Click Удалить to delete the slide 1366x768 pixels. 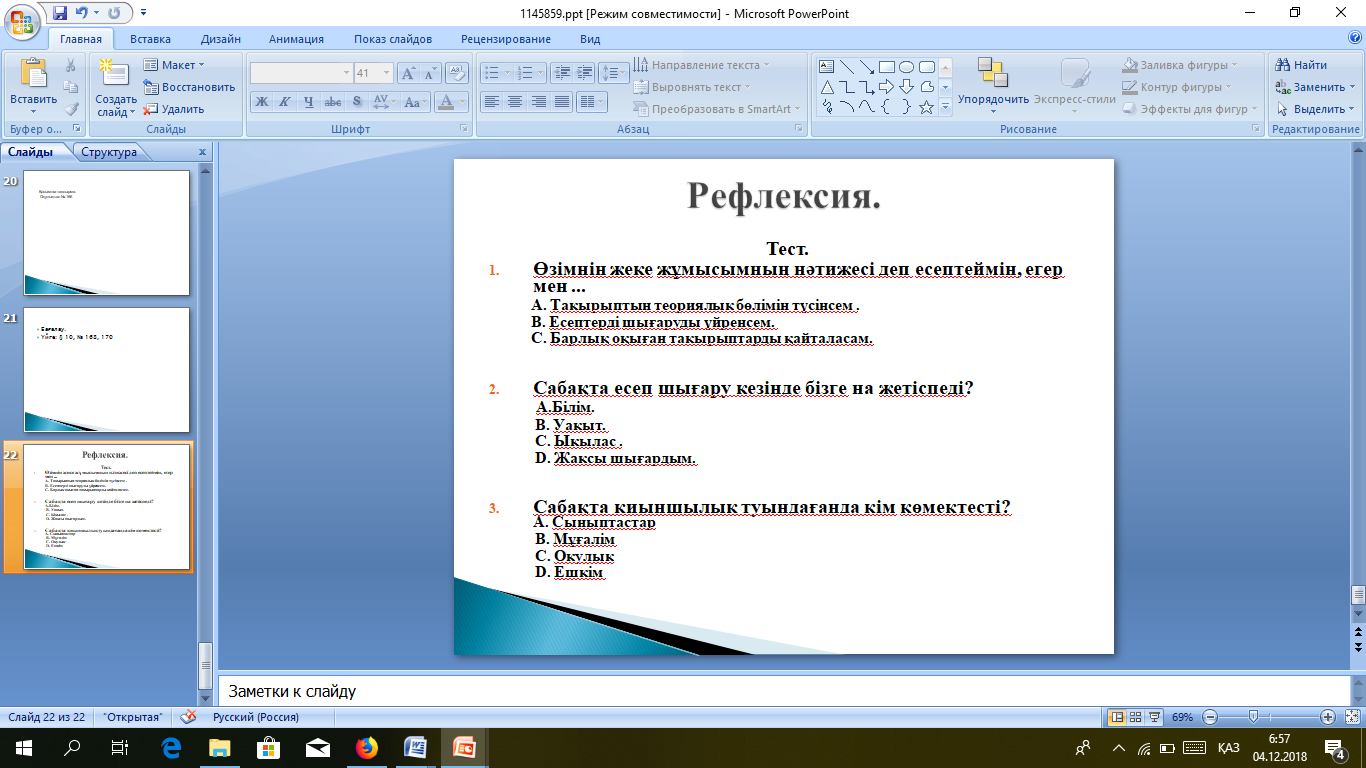pyautogui.click(x=173, y=109)
